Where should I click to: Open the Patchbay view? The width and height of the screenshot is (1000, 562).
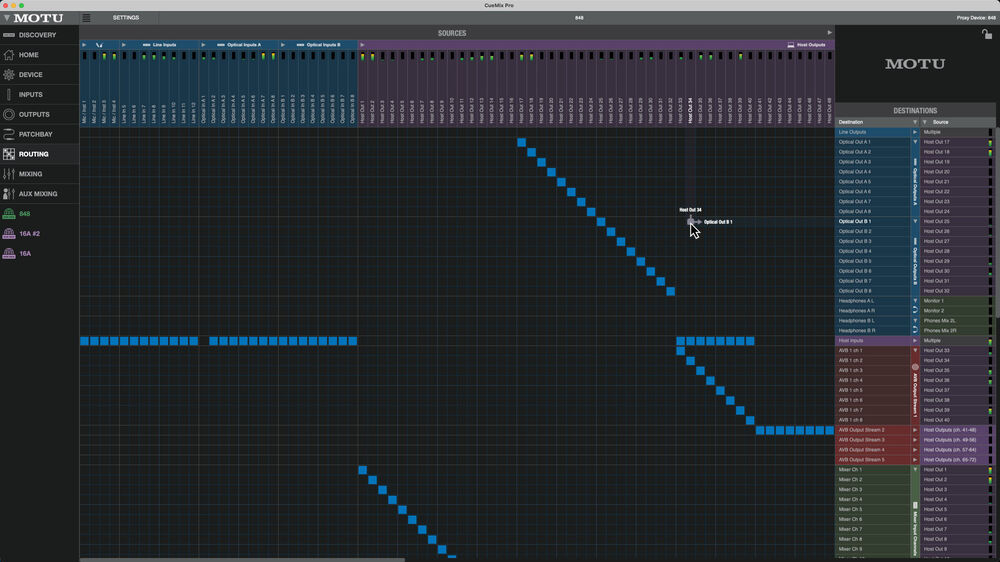point(35,134)
